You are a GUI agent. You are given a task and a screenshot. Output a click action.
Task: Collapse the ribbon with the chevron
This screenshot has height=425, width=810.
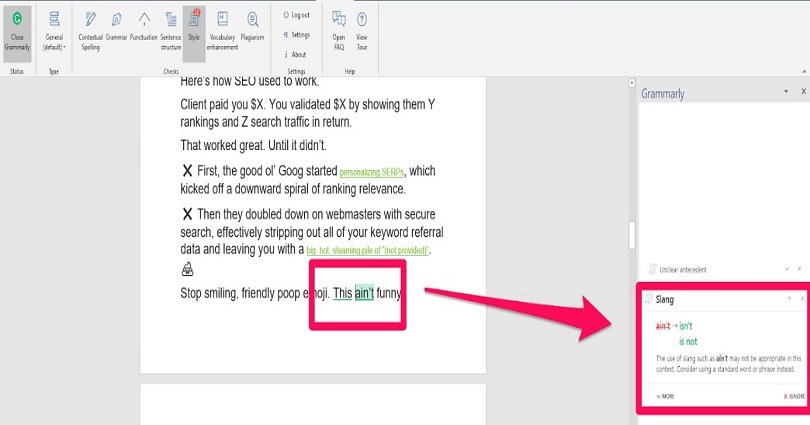pyautogui.click(x=804, y=71)
